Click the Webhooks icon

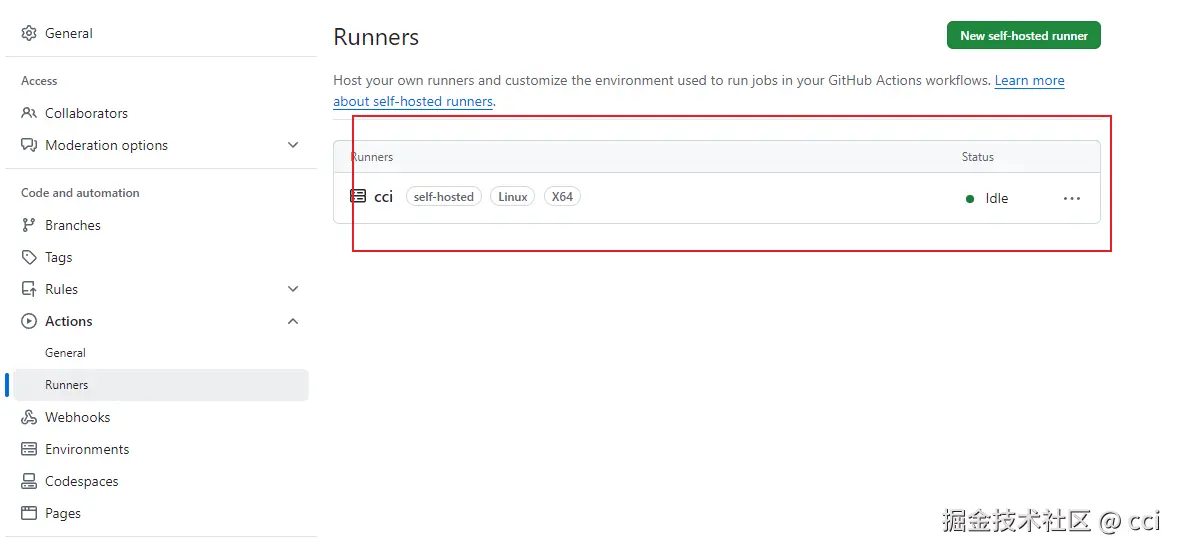coord(29,418)
